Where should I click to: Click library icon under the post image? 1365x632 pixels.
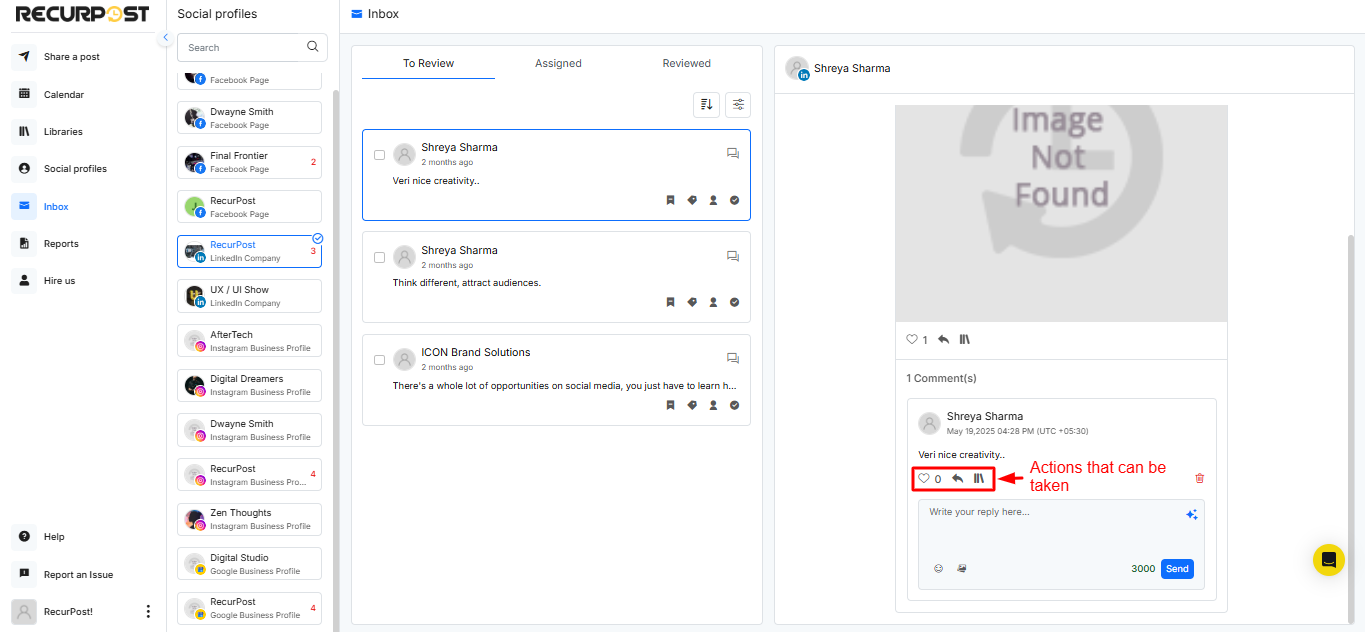click(x=965, y=340)
